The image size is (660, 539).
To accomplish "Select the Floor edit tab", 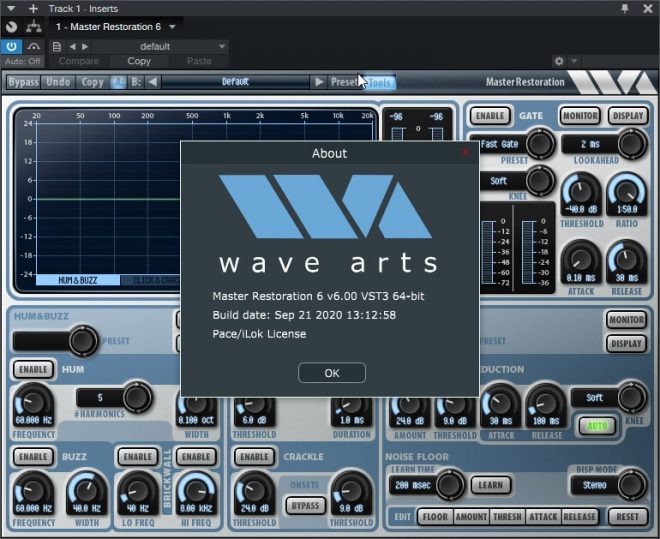I will point(435,517).
